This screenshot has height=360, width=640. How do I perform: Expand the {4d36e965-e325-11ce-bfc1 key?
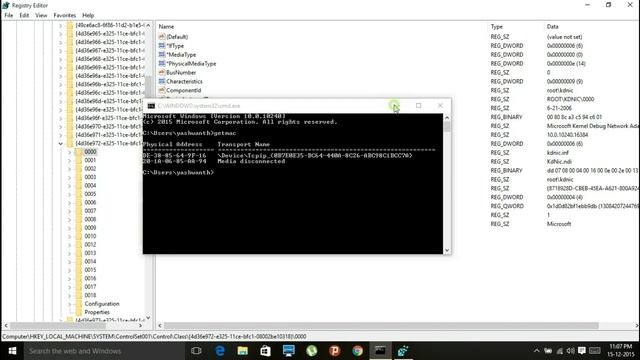tap(60, 33)
